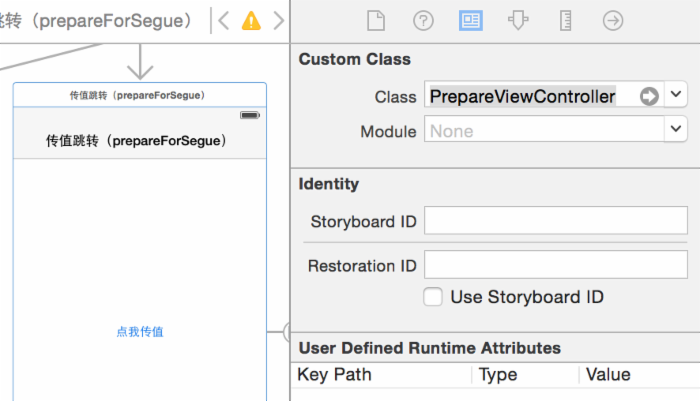Viewport: 700px width, 401px height.
Task: Select the Identity inspector icon
Action: tap(470, 21)
